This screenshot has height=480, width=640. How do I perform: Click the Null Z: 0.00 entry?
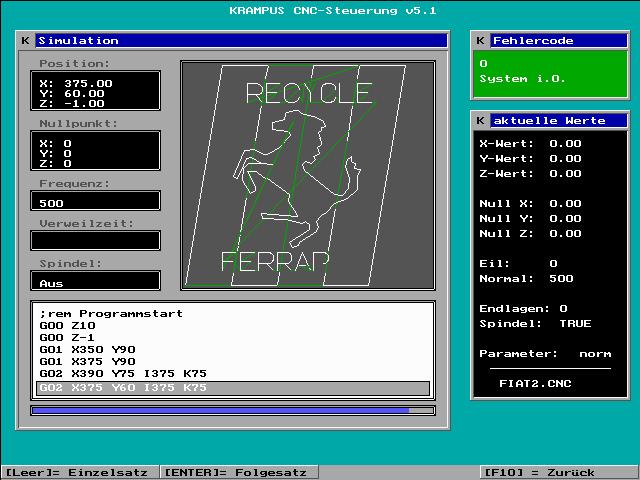tap(530, 234)
